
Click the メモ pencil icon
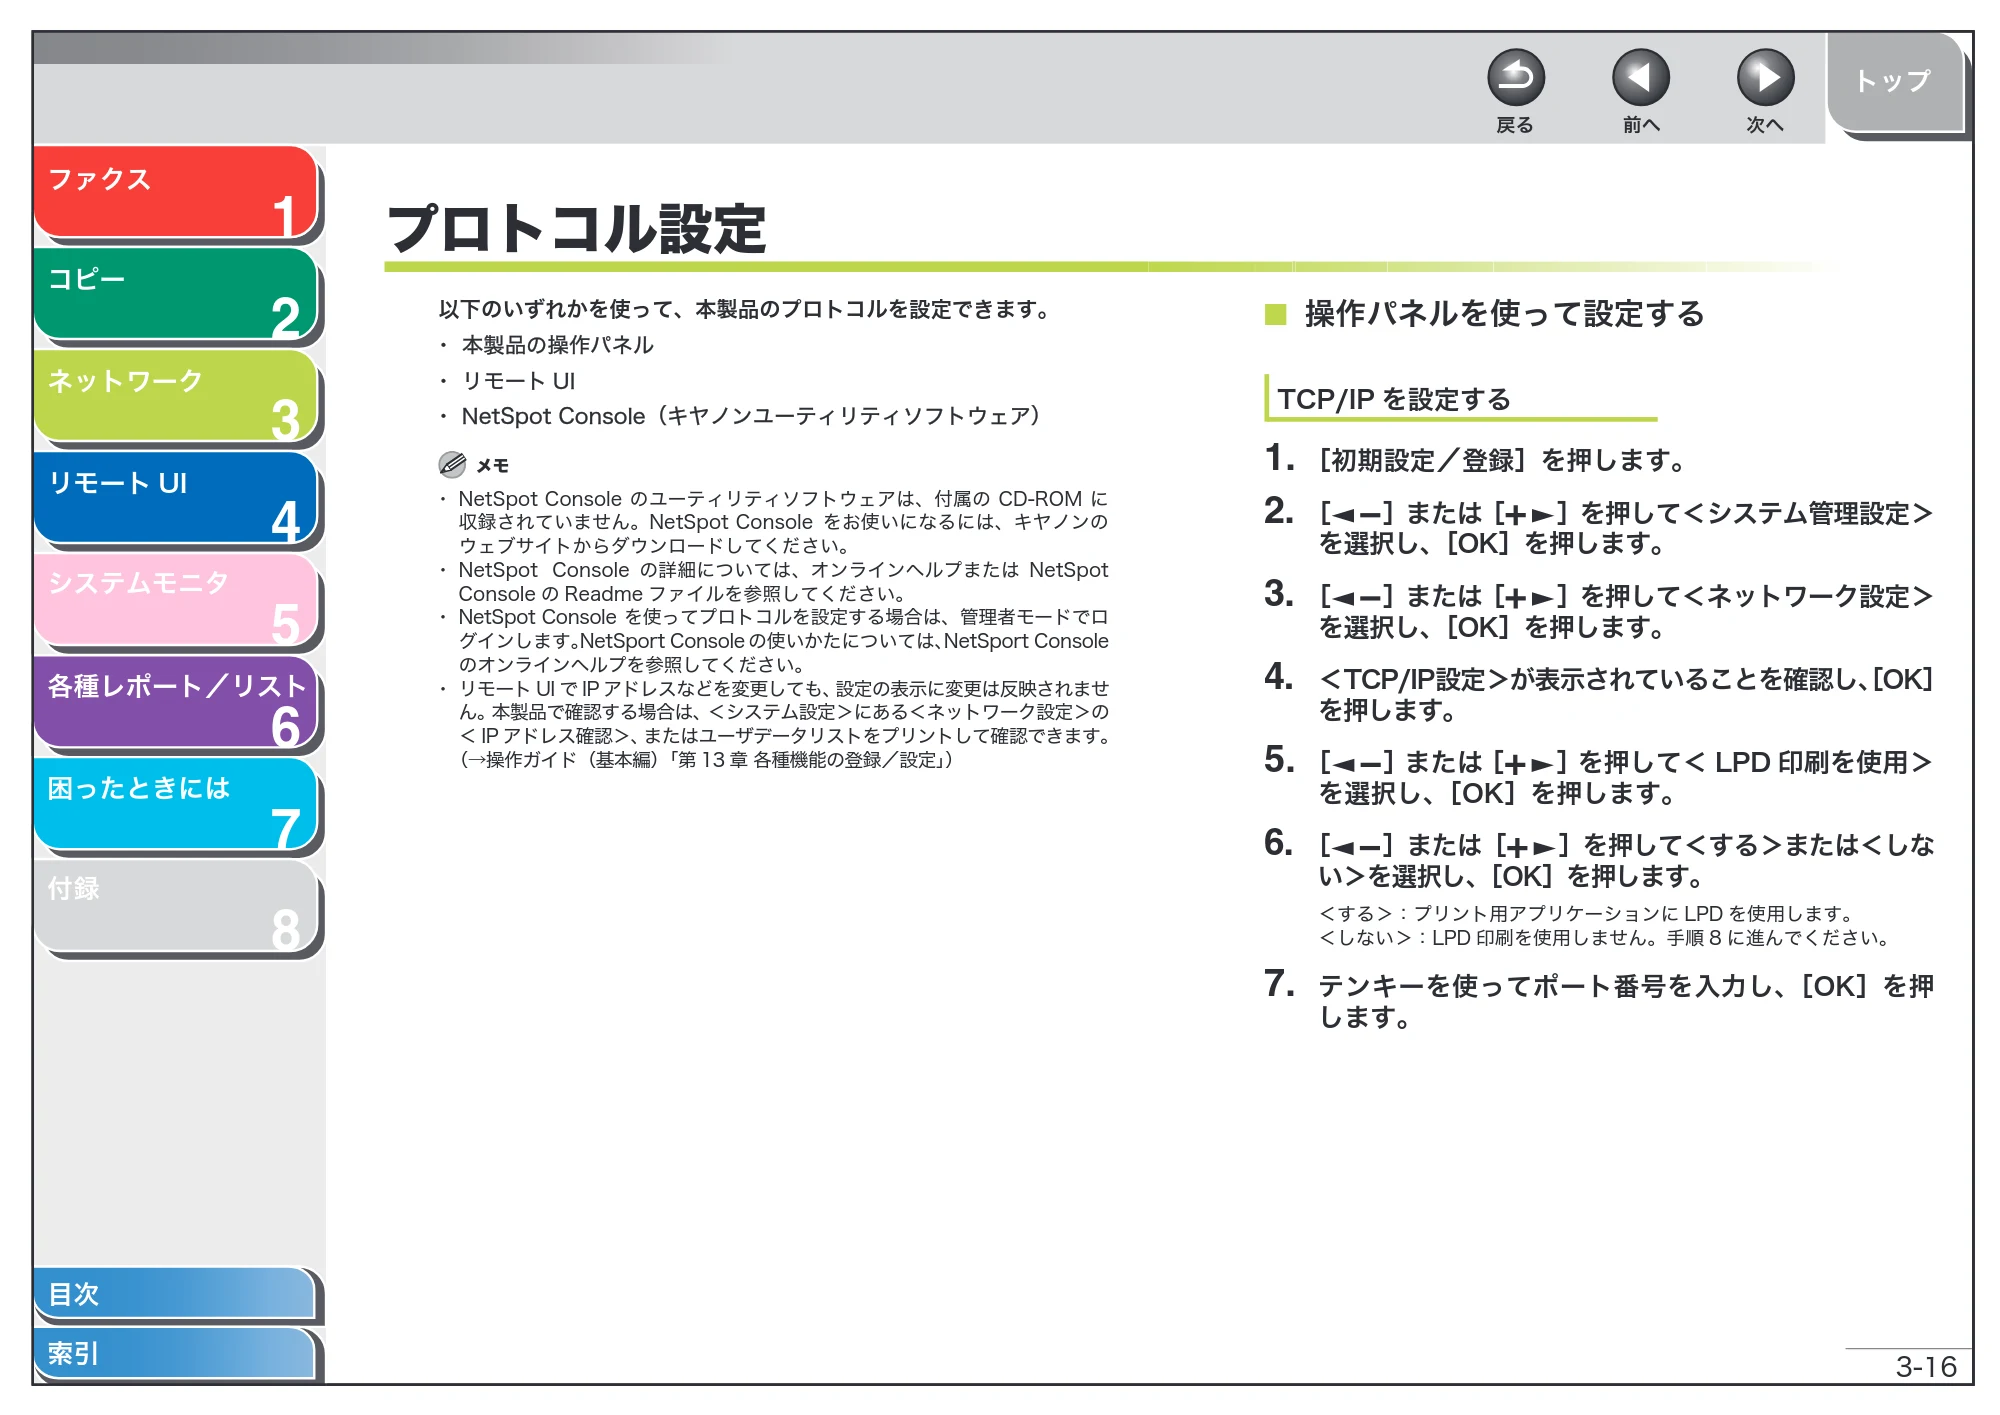pos(452,464)
